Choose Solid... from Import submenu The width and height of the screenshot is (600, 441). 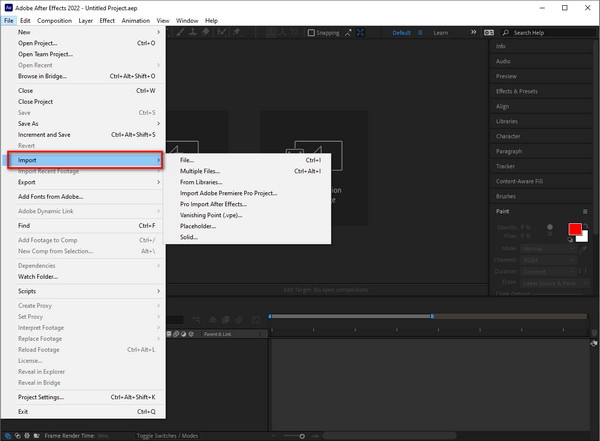(x=248, y=237)
